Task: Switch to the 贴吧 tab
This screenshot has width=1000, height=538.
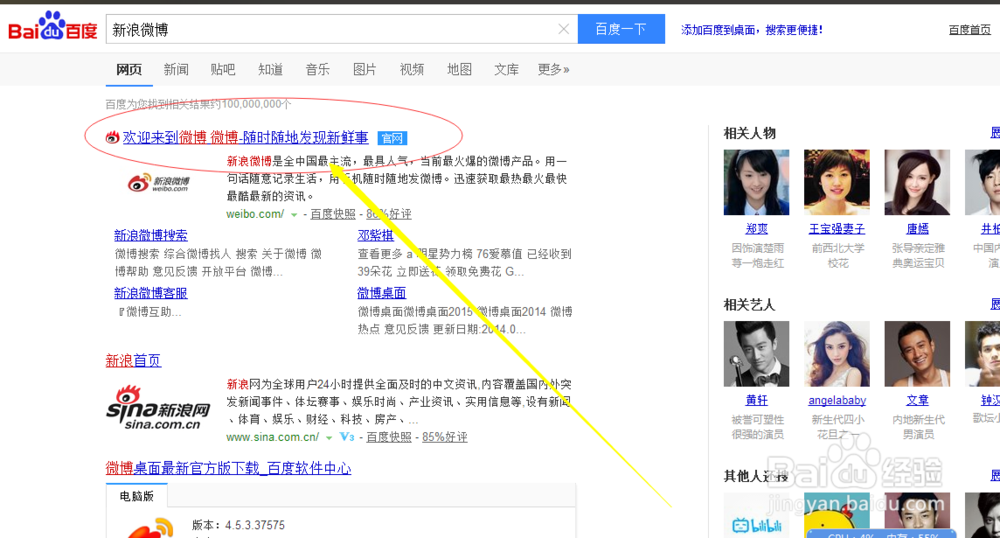Action: click(223, 69)
